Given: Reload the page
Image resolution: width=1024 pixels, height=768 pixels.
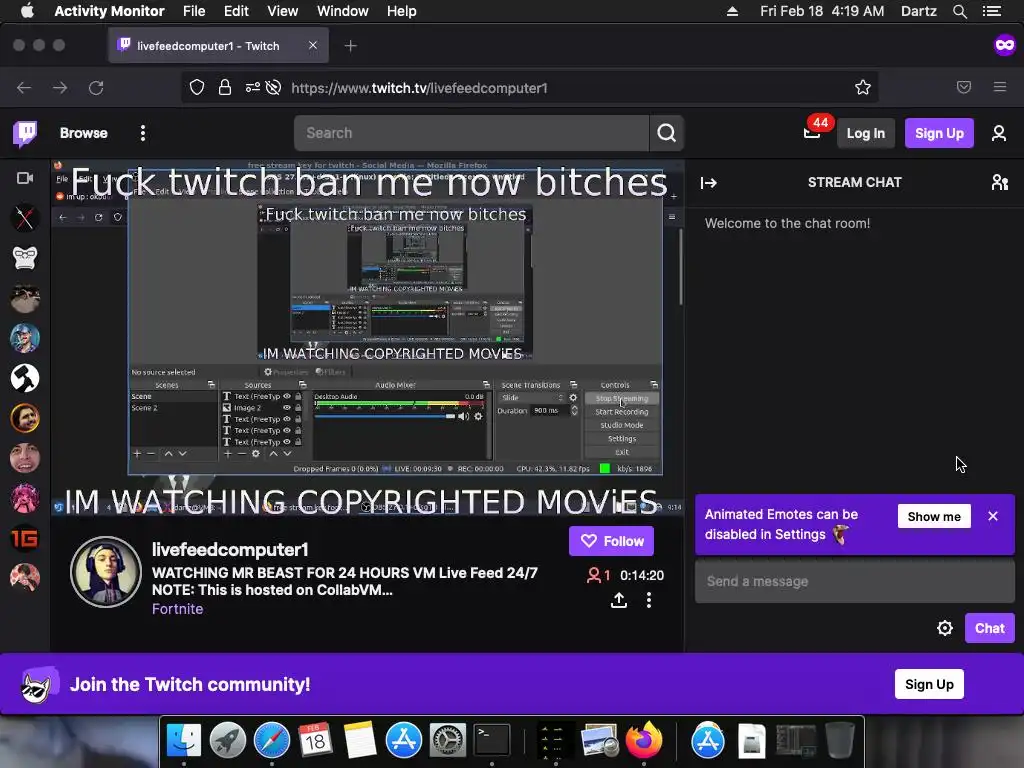Looking at the screenshot, I should (96, 88).
